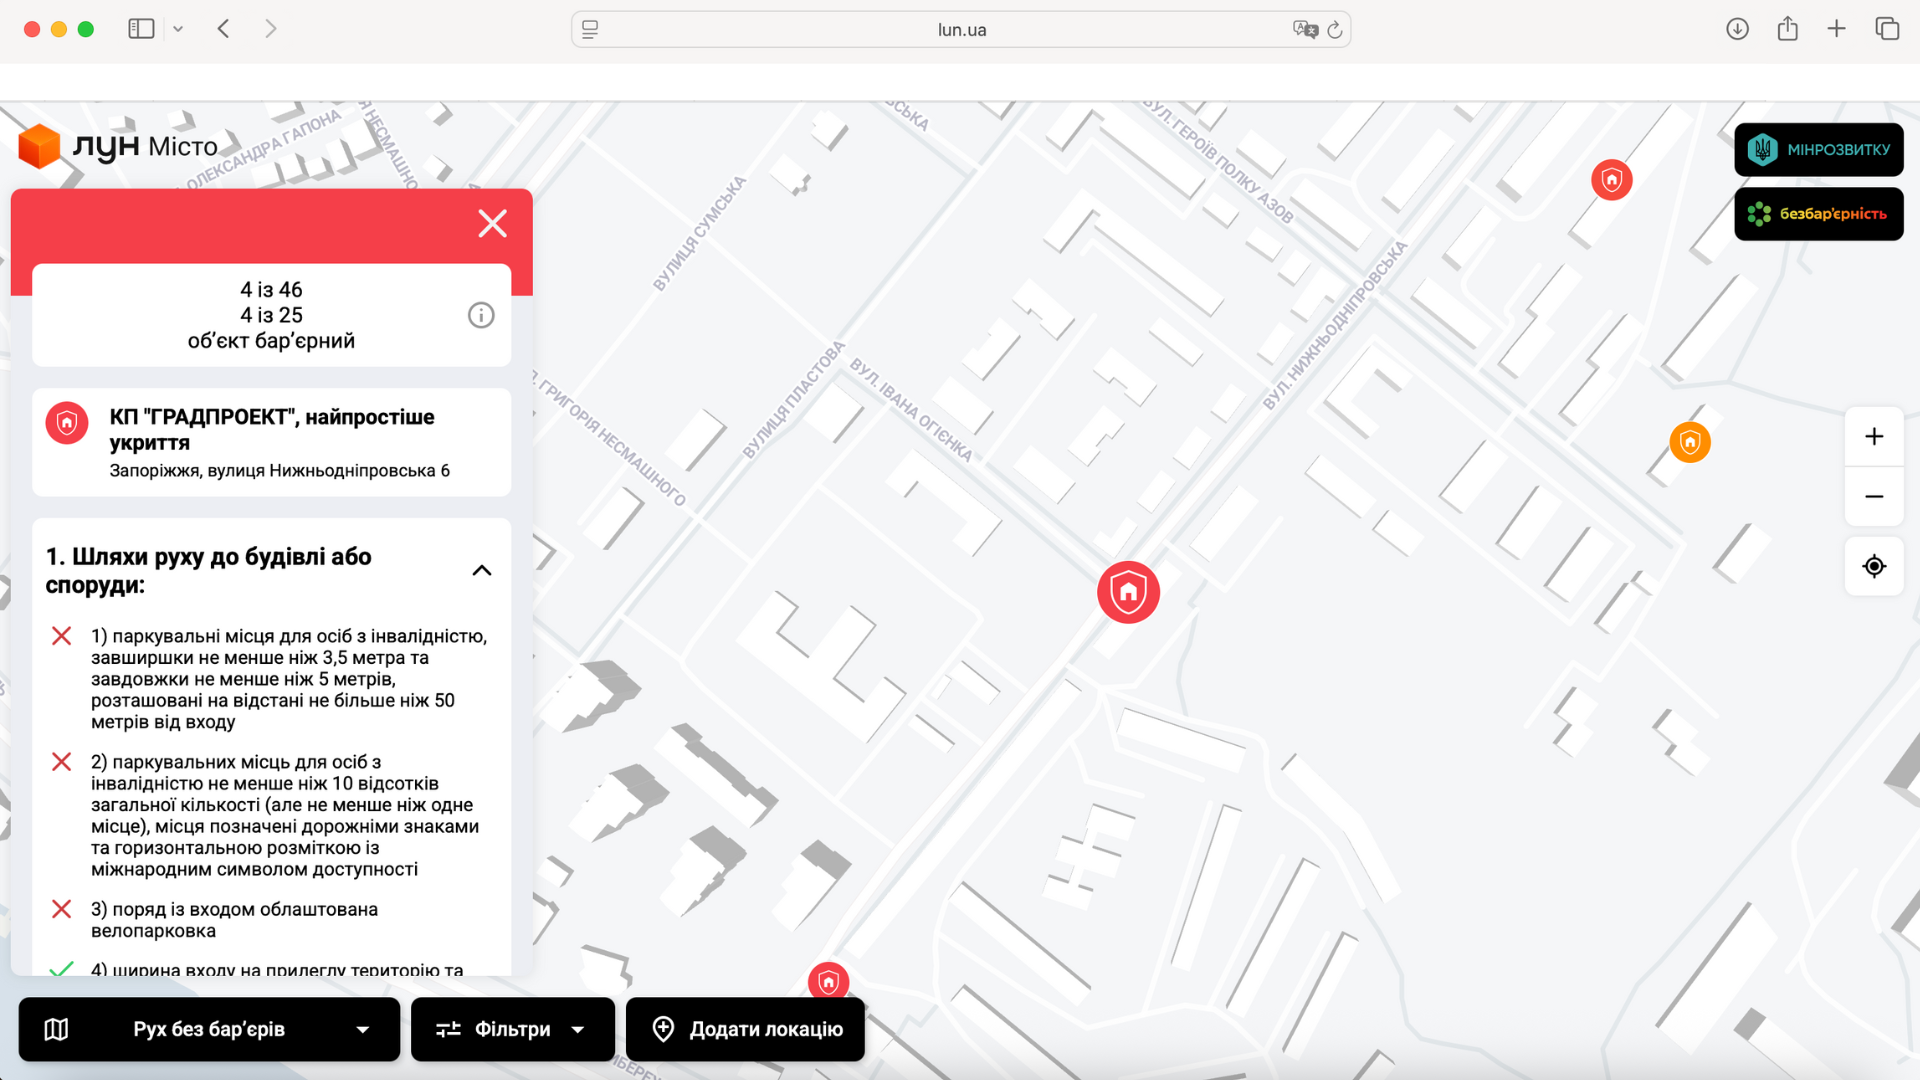Click the lun.ua address bar
1920x1080 pixels.
(x=960, y=30)
